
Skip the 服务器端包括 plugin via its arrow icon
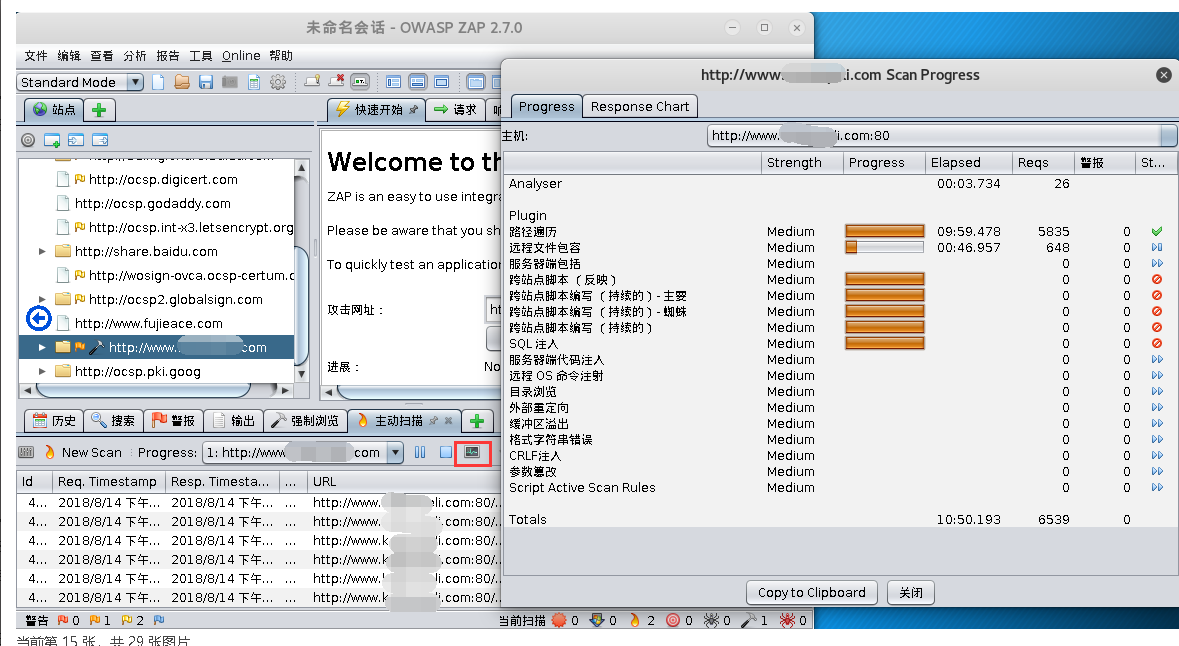[x=1156, y=263]
